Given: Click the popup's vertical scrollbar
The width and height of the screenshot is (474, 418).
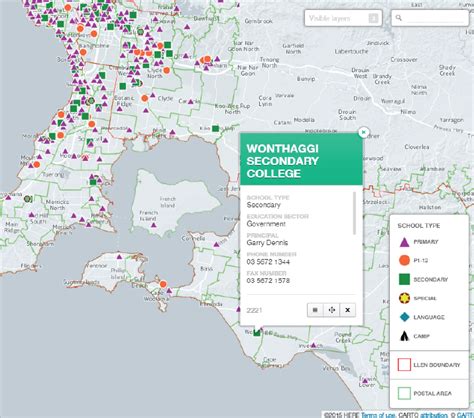Looking at the screenshot, I should point(354,213).
